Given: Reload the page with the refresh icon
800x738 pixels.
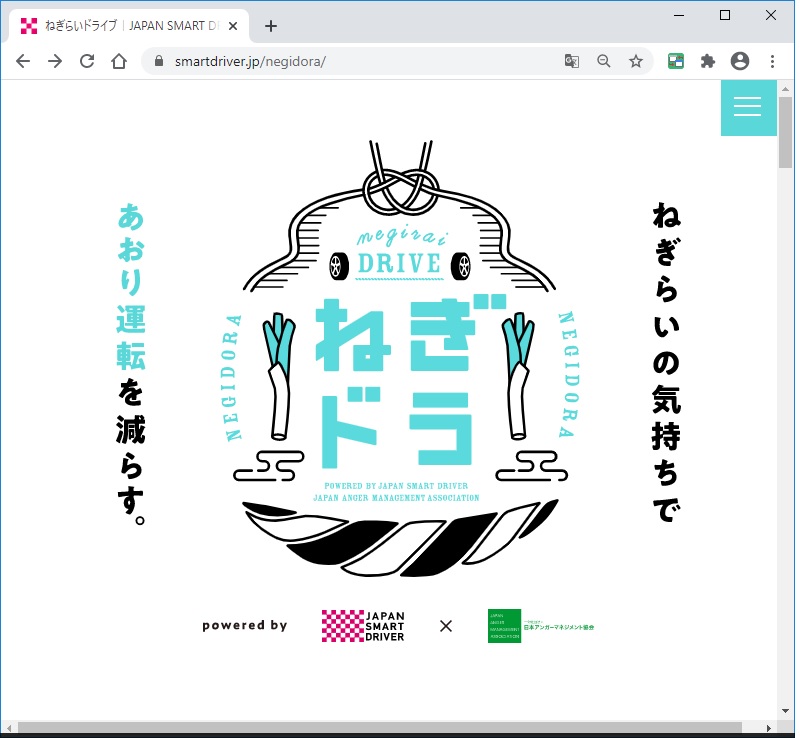Looking at the screenshot, I should click(87, 61).
